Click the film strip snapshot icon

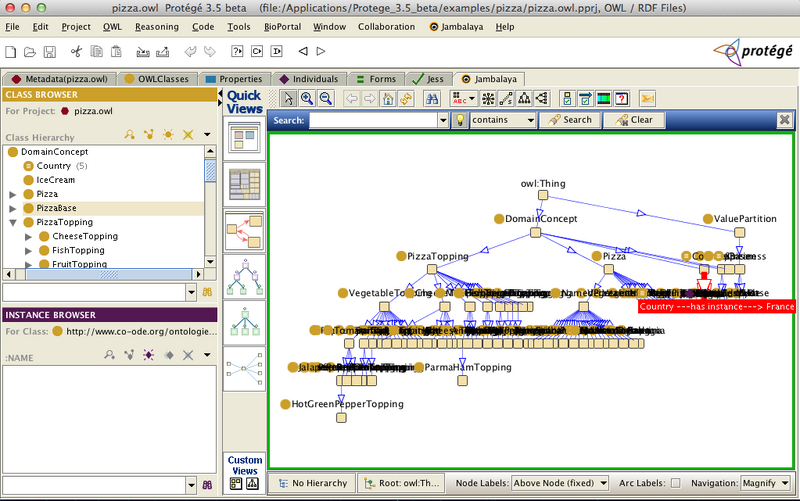click(x=604, y=98)
